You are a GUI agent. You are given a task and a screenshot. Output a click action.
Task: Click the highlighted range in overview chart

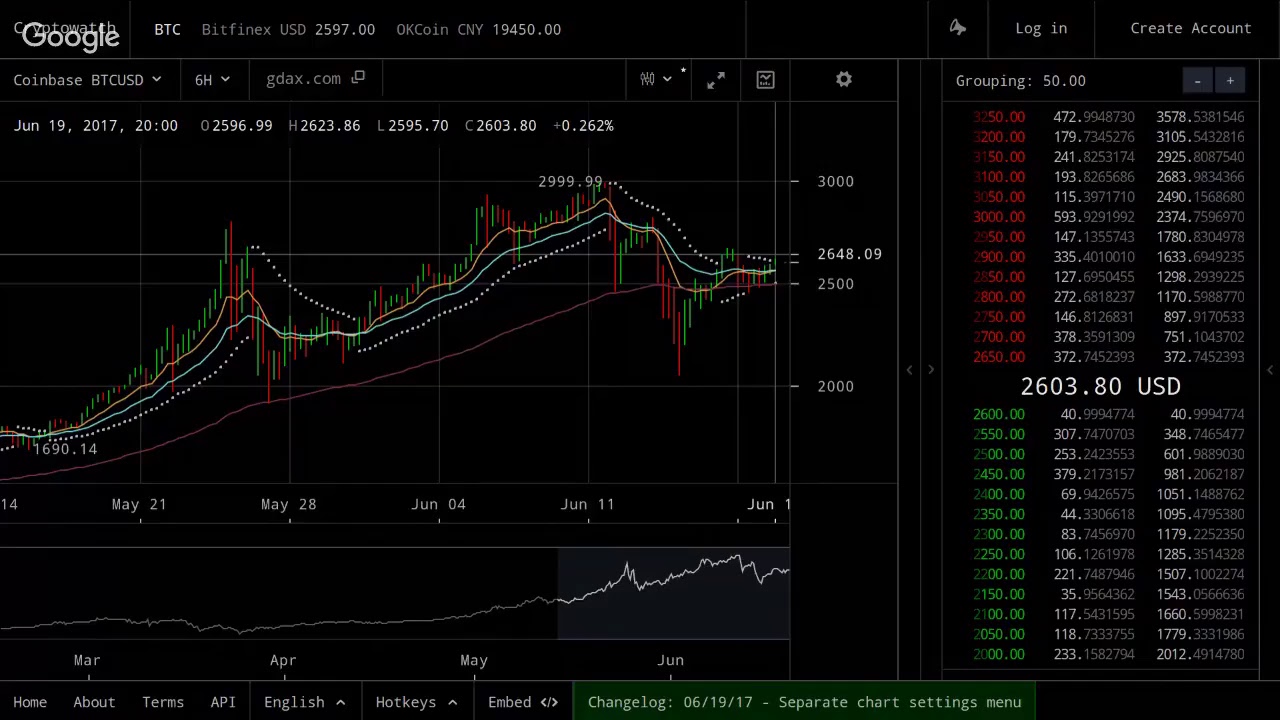[x=674, y=594]
